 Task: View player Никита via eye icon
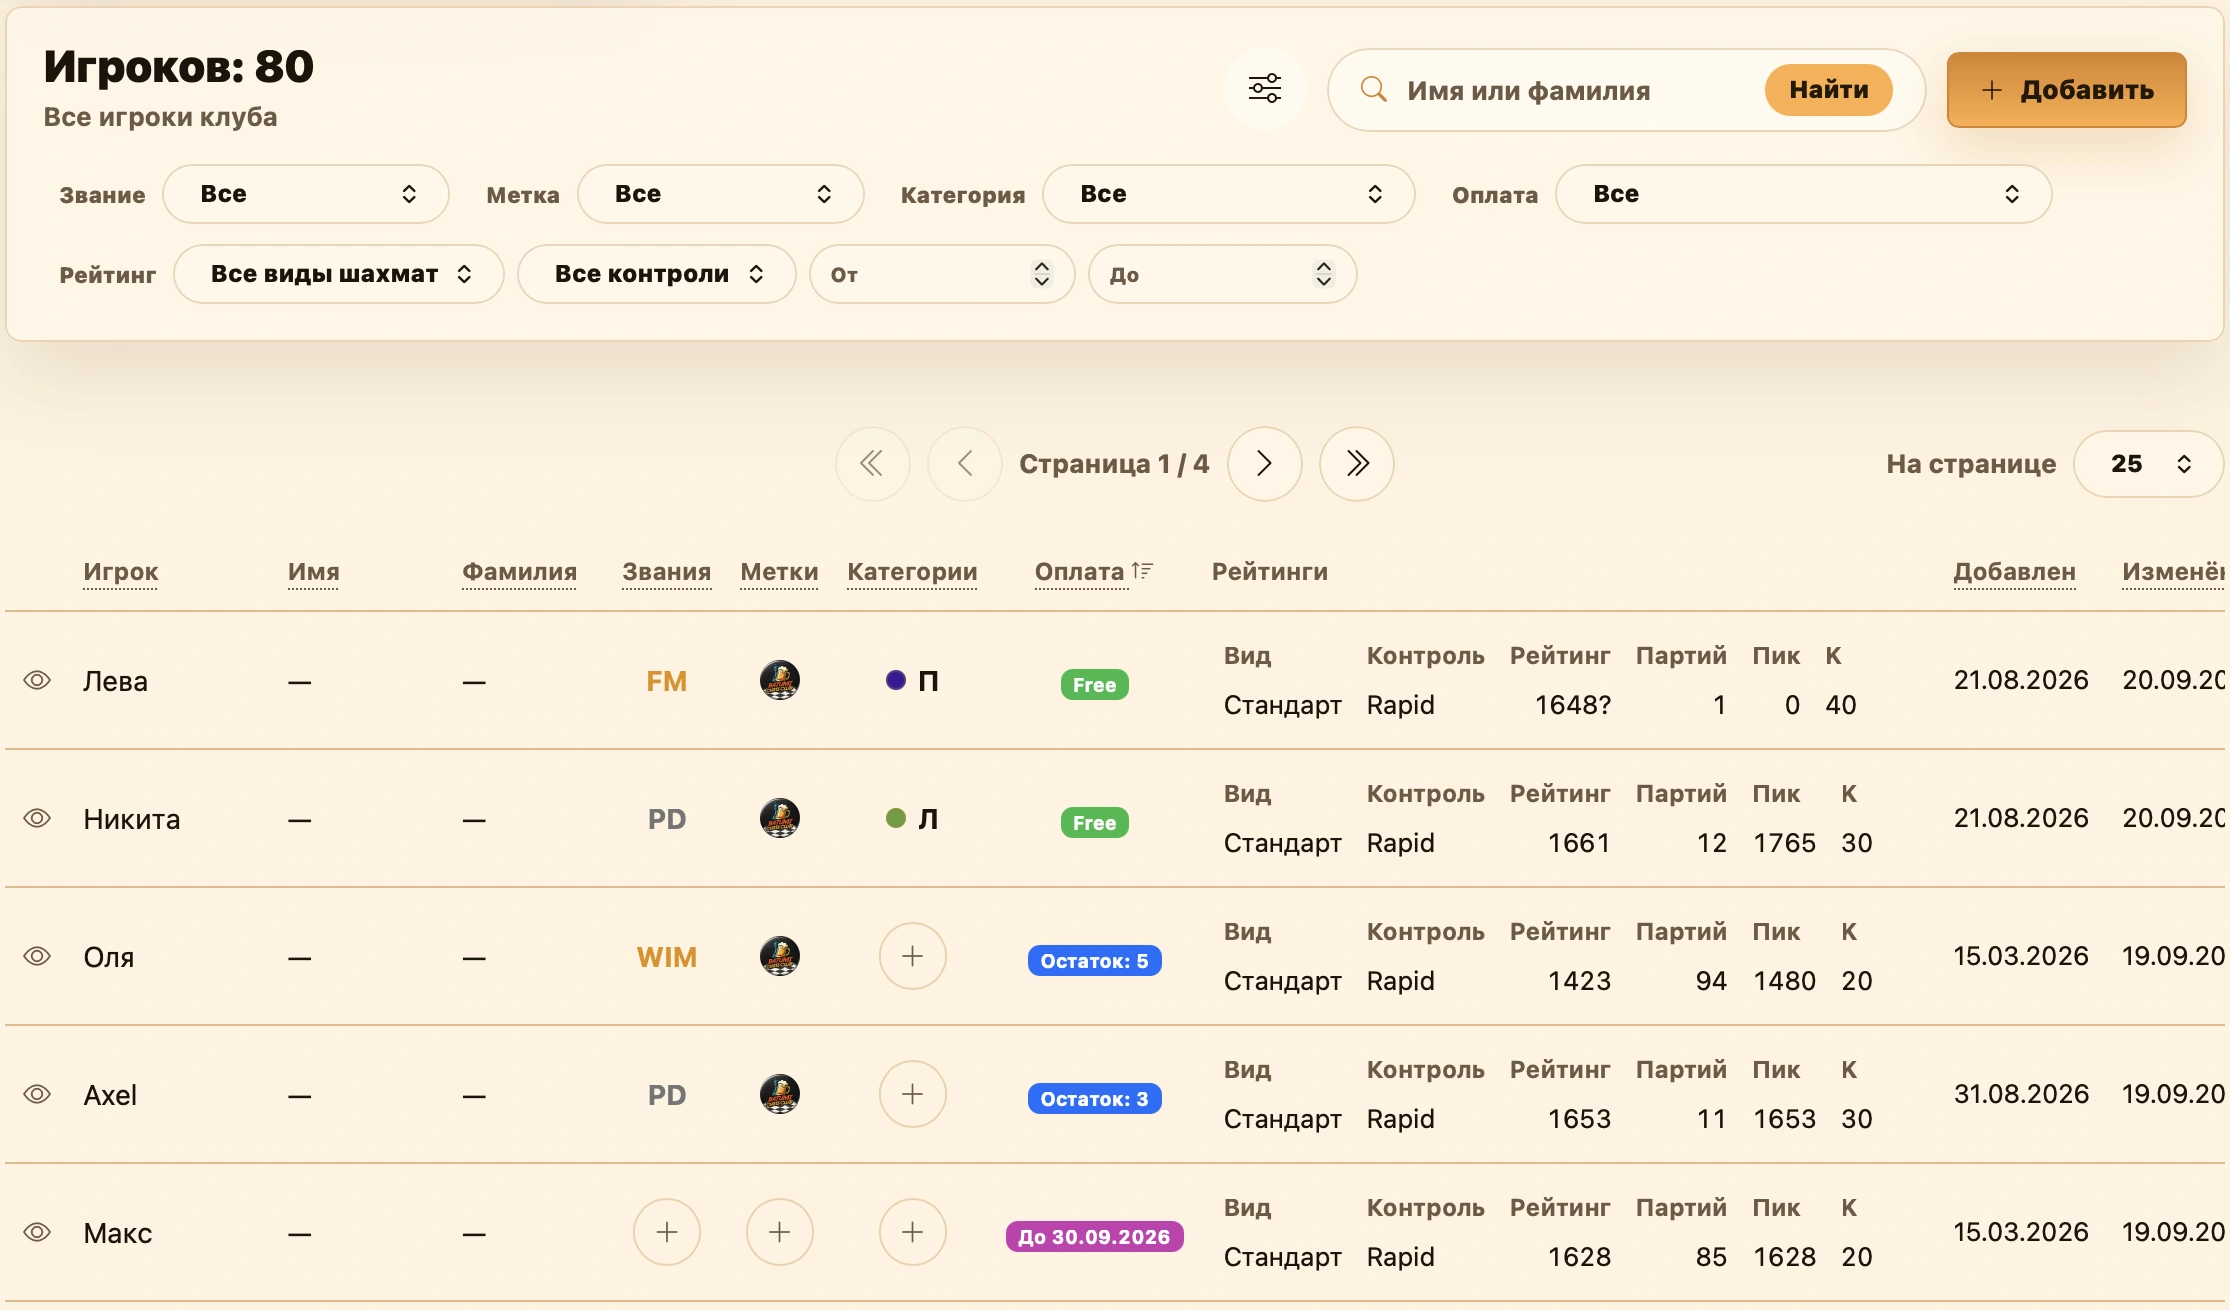37,818
